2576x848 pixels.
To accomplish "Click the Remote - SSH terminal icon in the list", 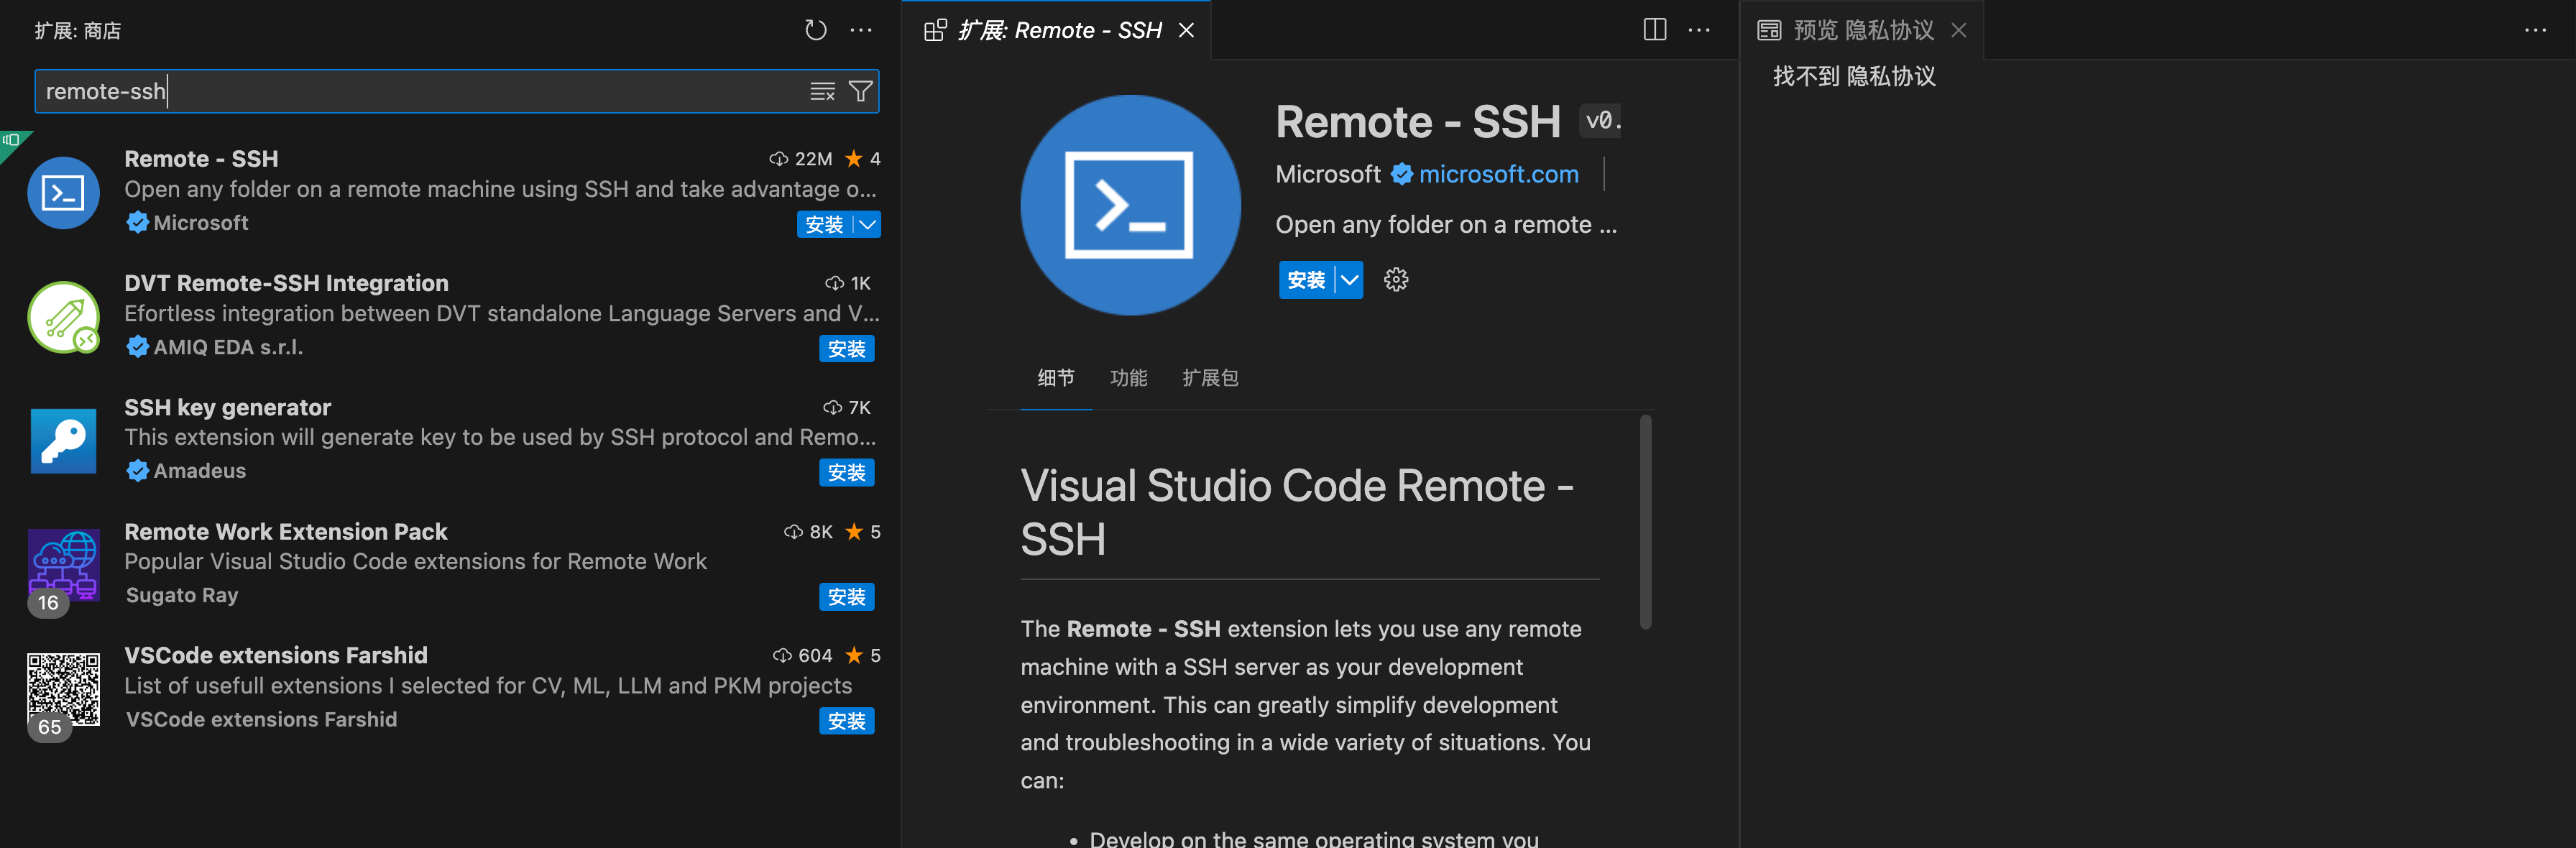I will [63, 192].
